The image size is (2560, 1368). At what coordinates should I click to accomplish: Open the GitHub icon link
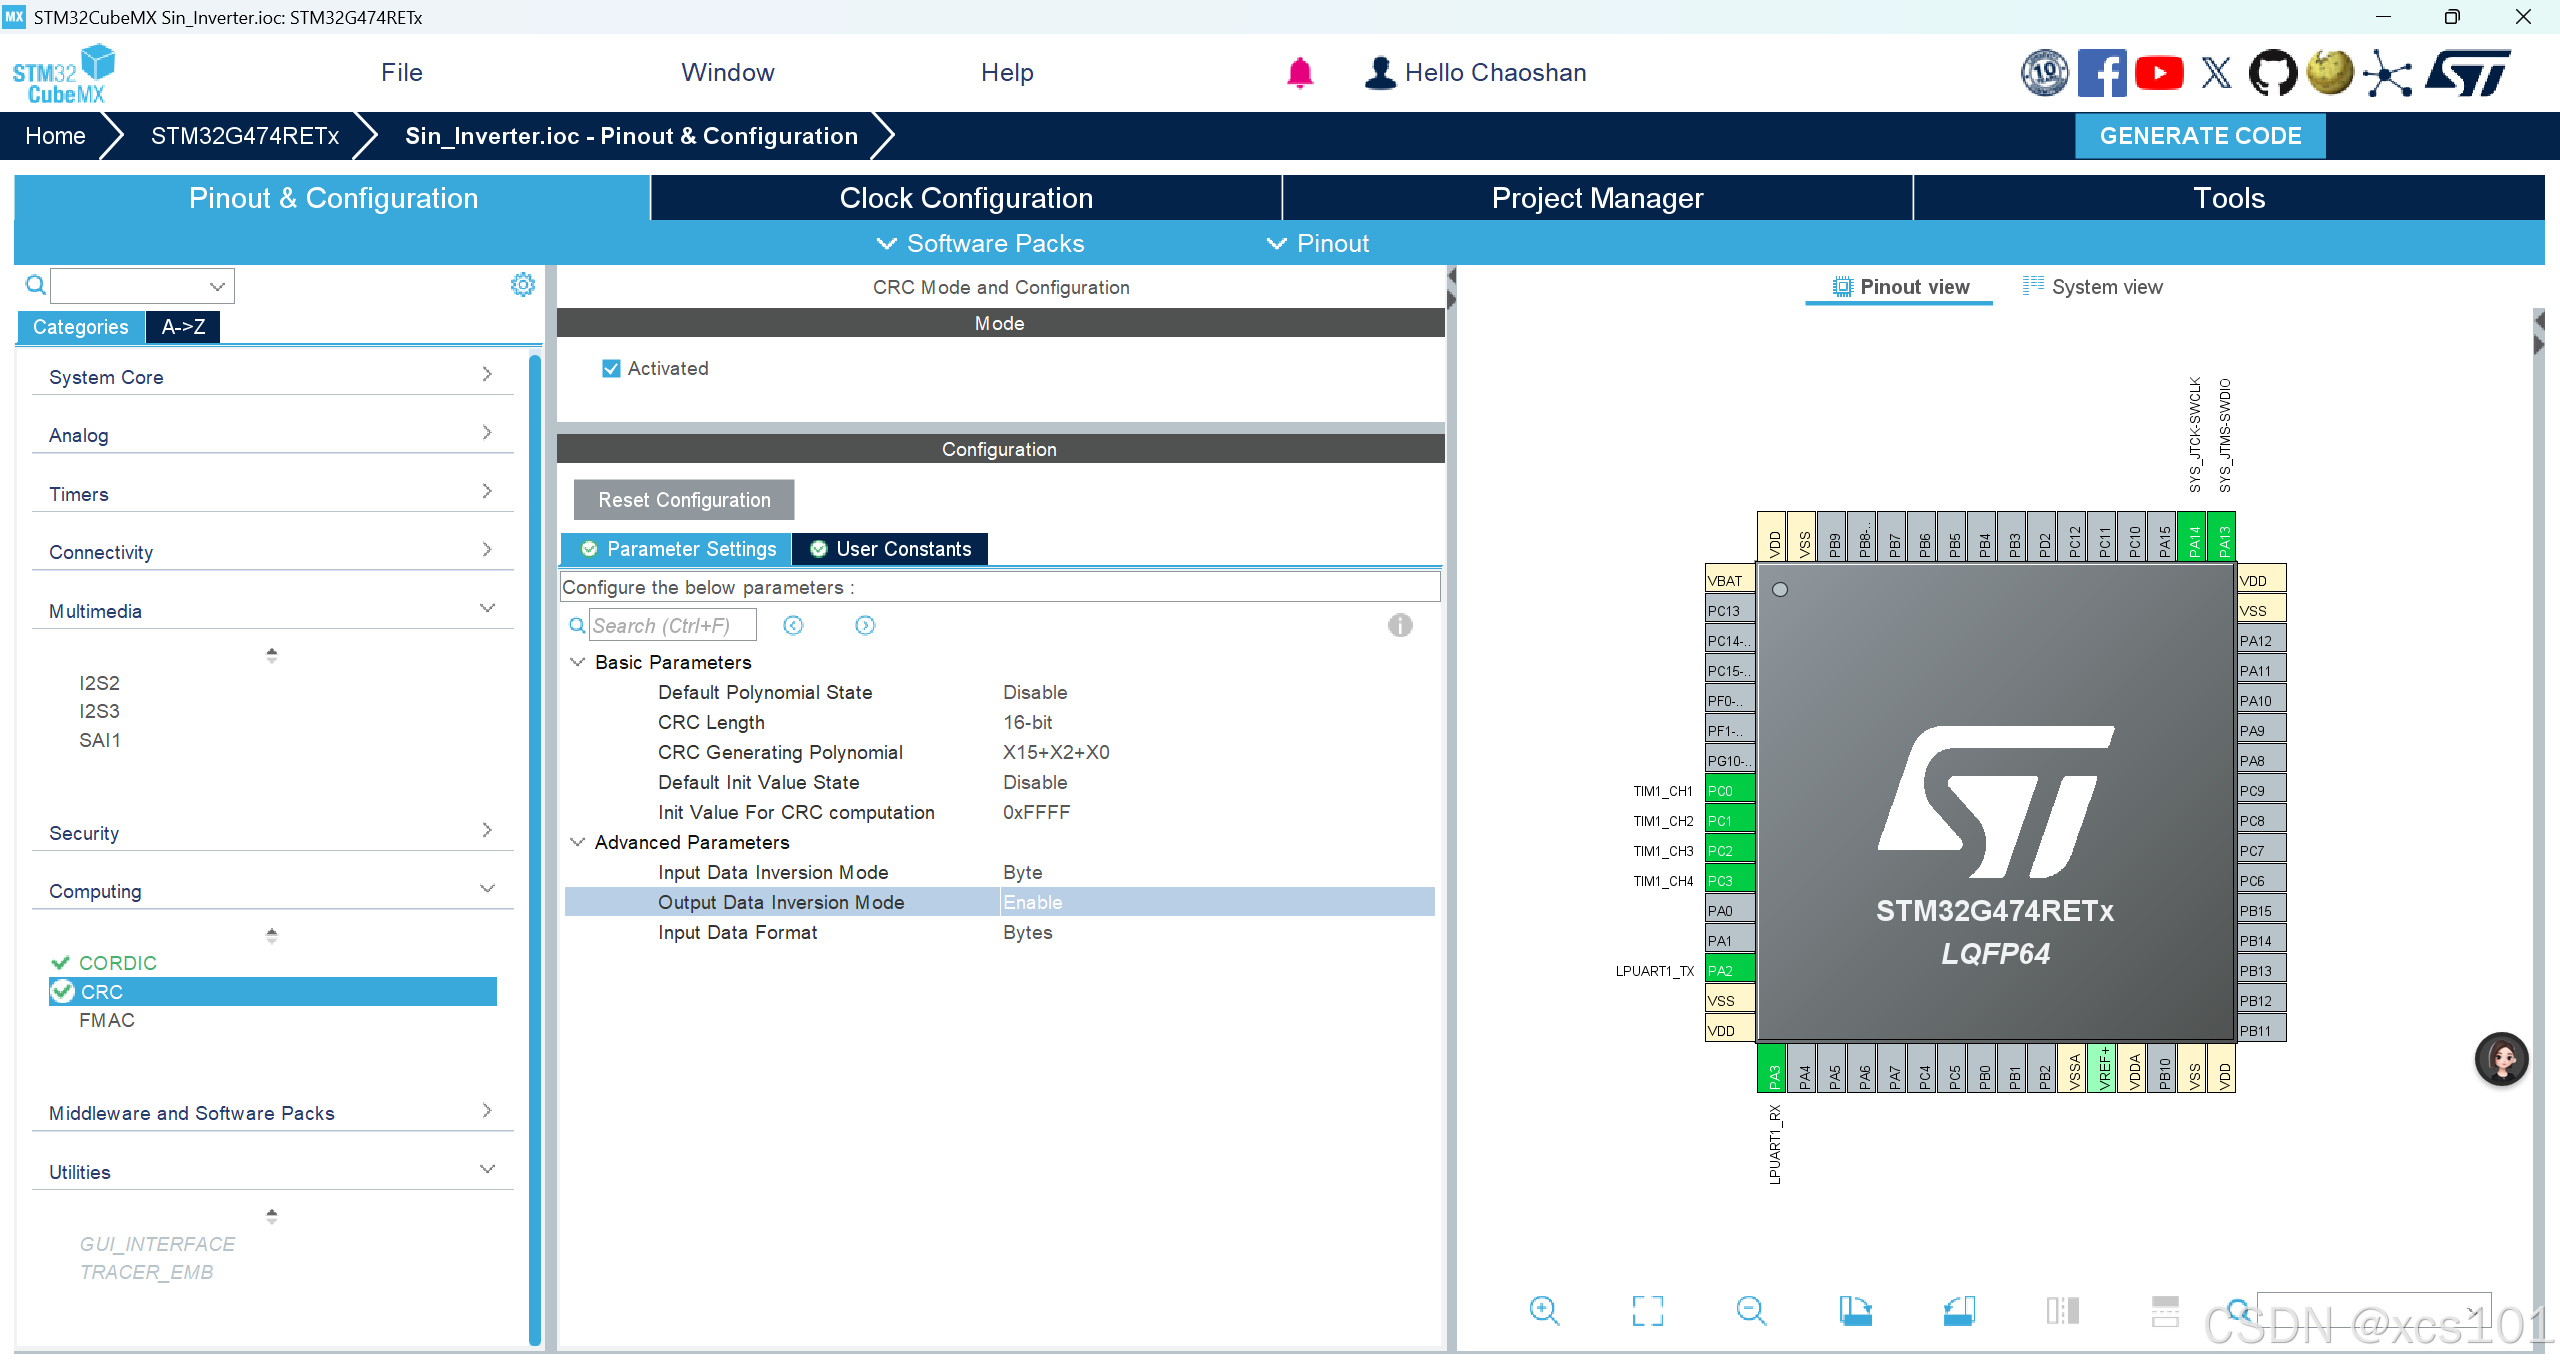point(2272,73)
